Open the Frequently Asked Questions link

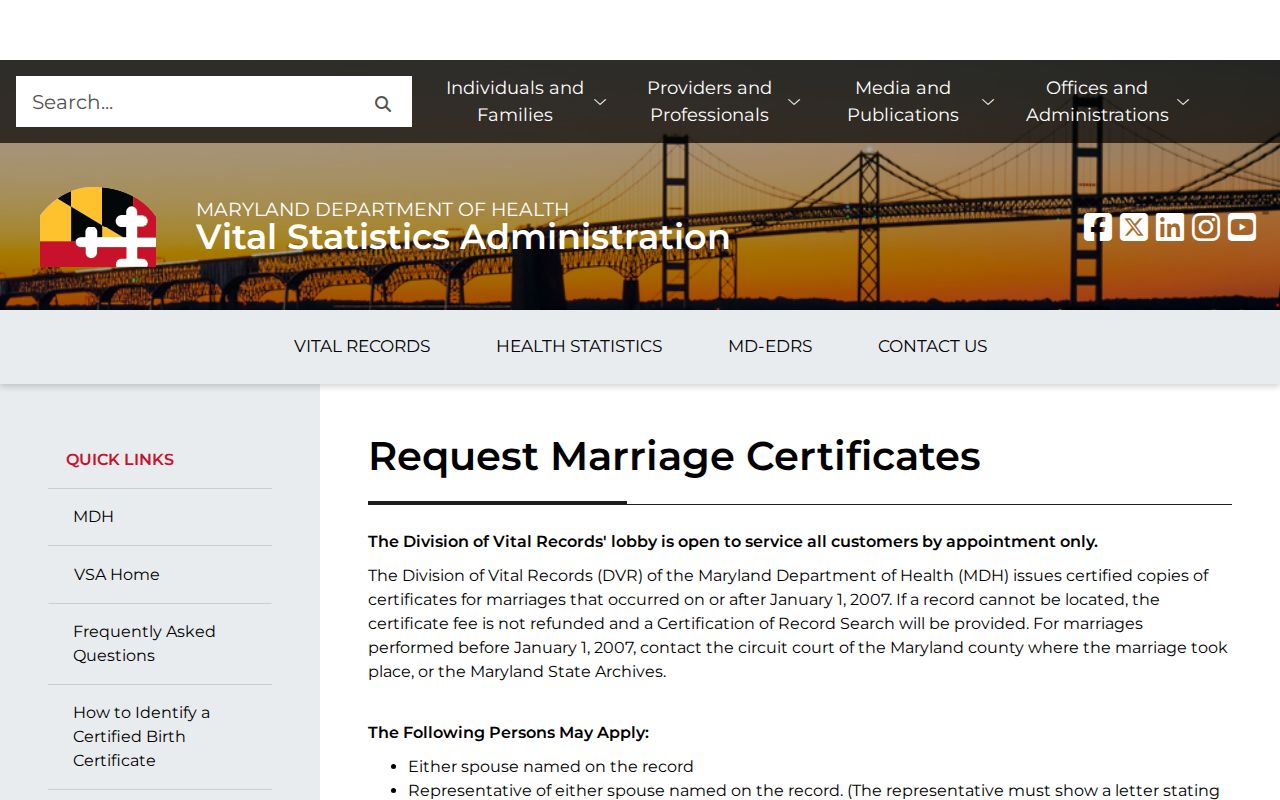[x=144, y=644]
